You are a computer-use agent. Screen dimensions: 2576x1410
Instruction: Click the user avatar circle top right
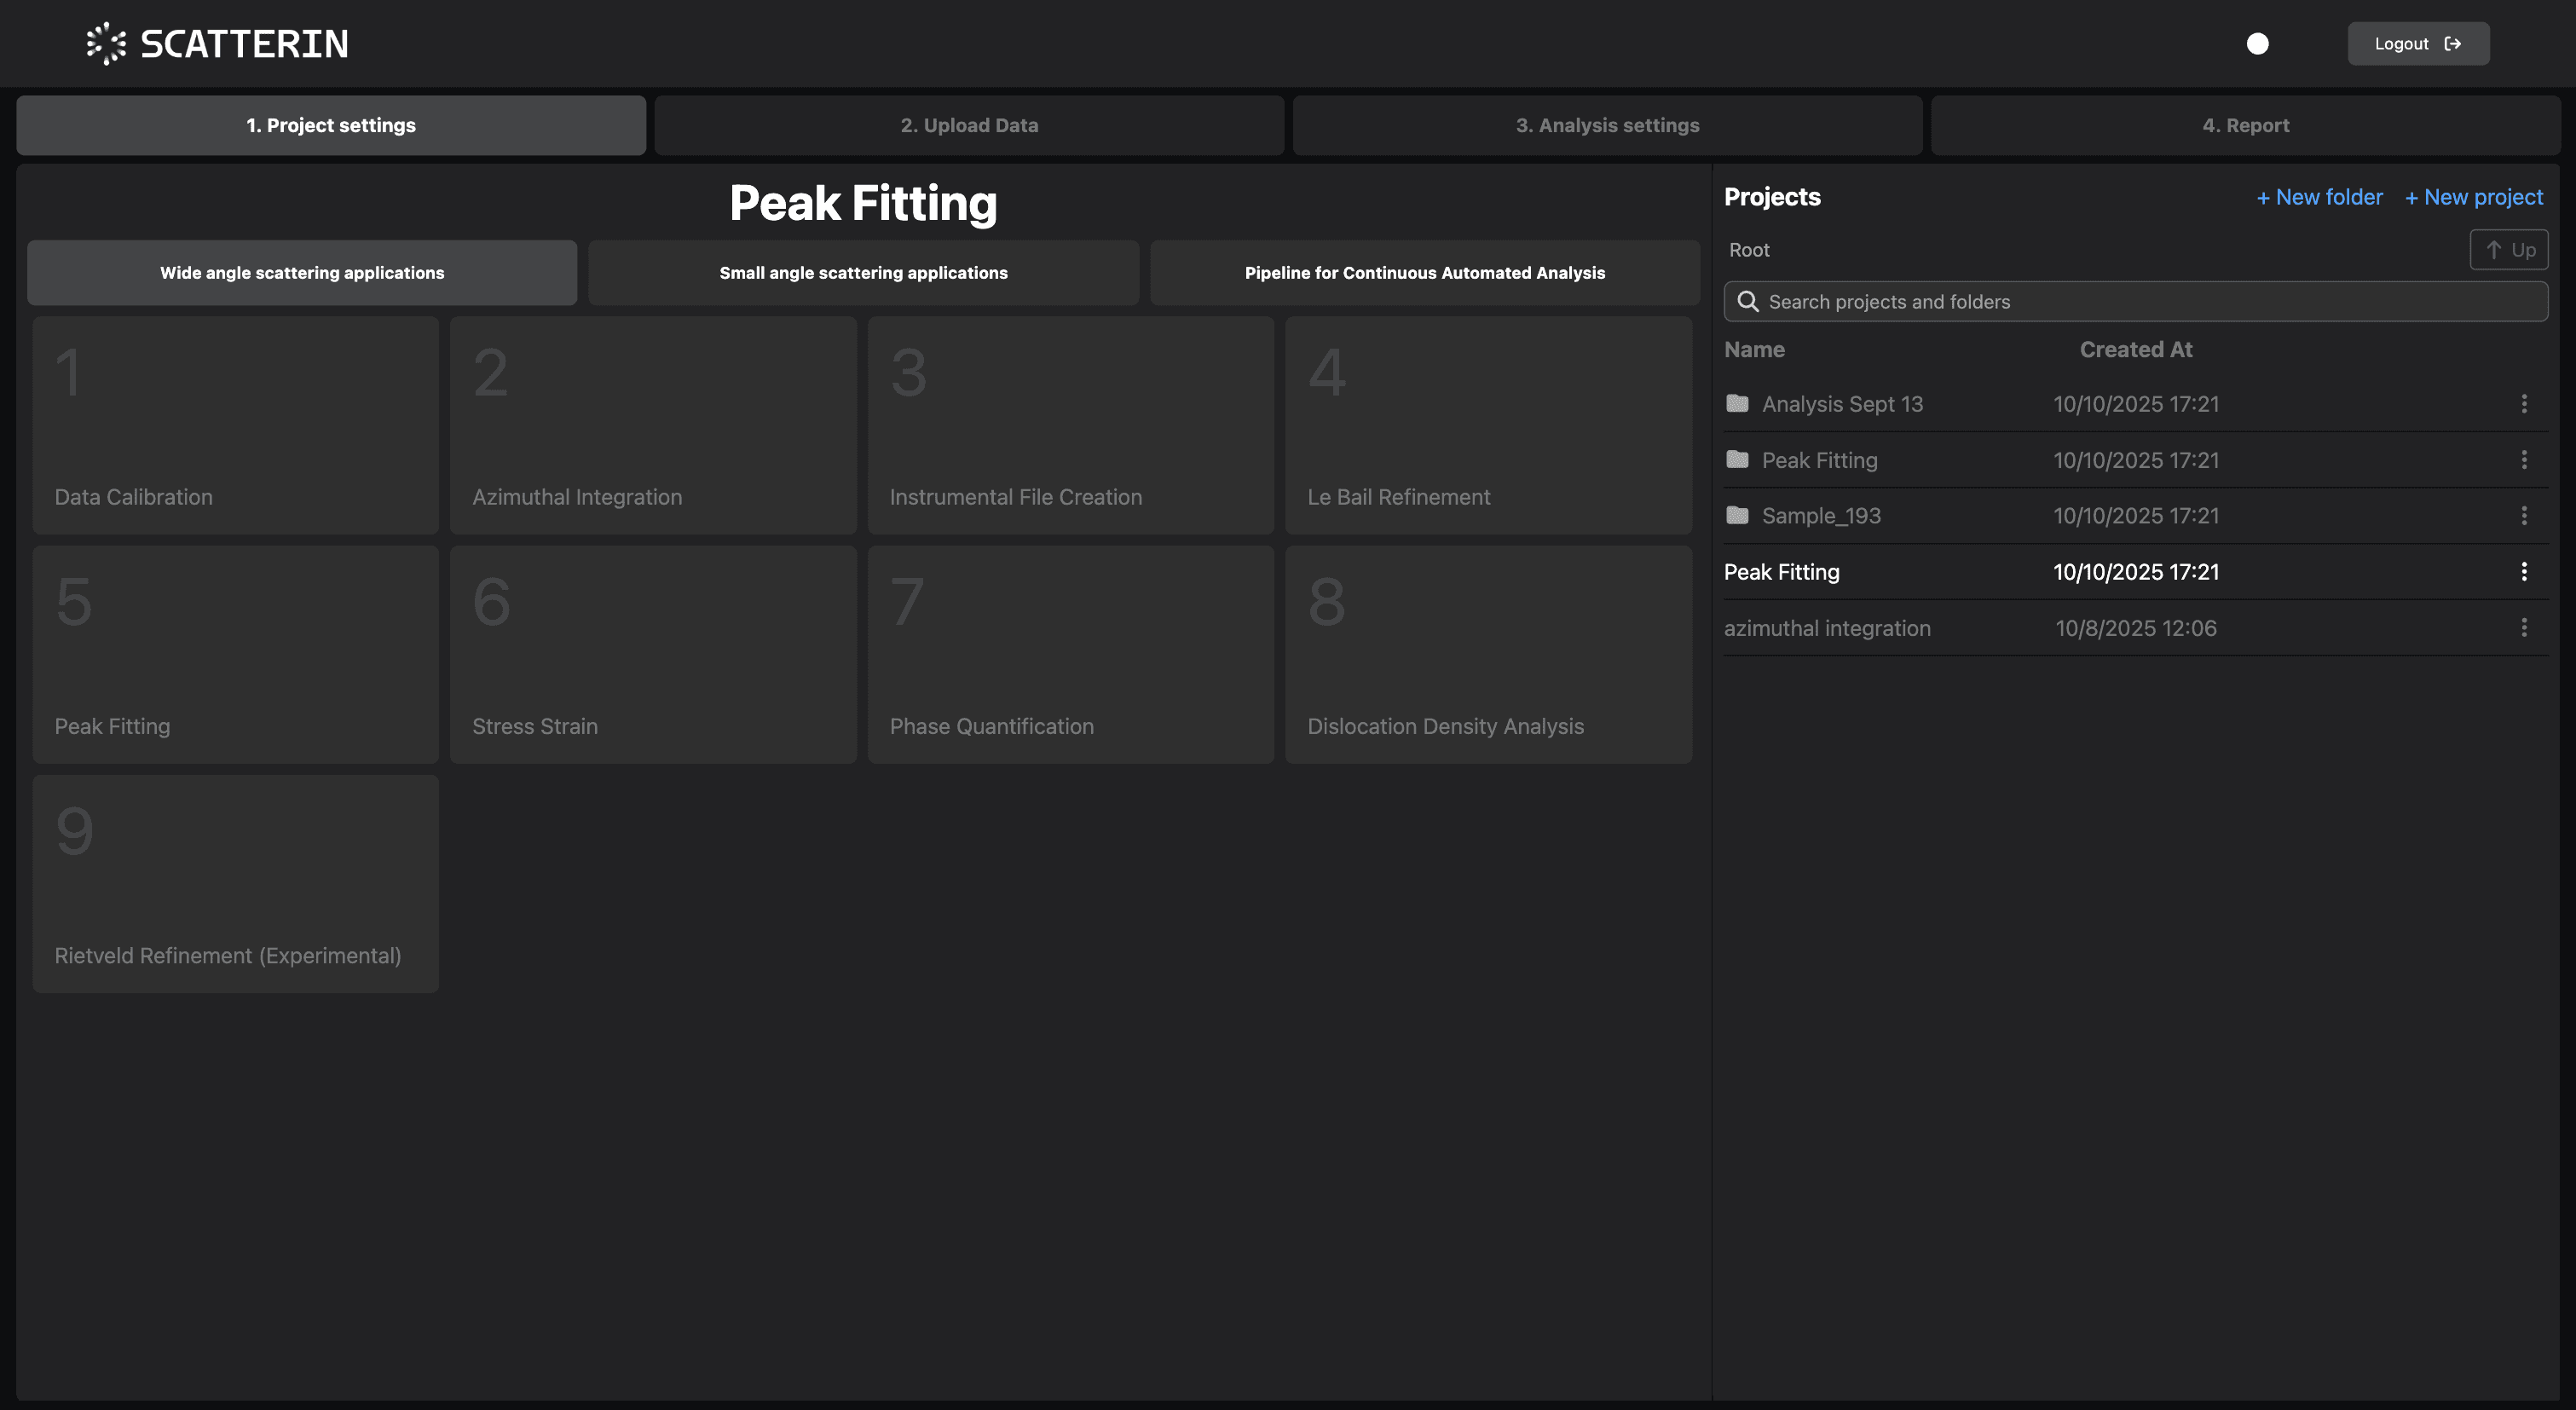2258,43
